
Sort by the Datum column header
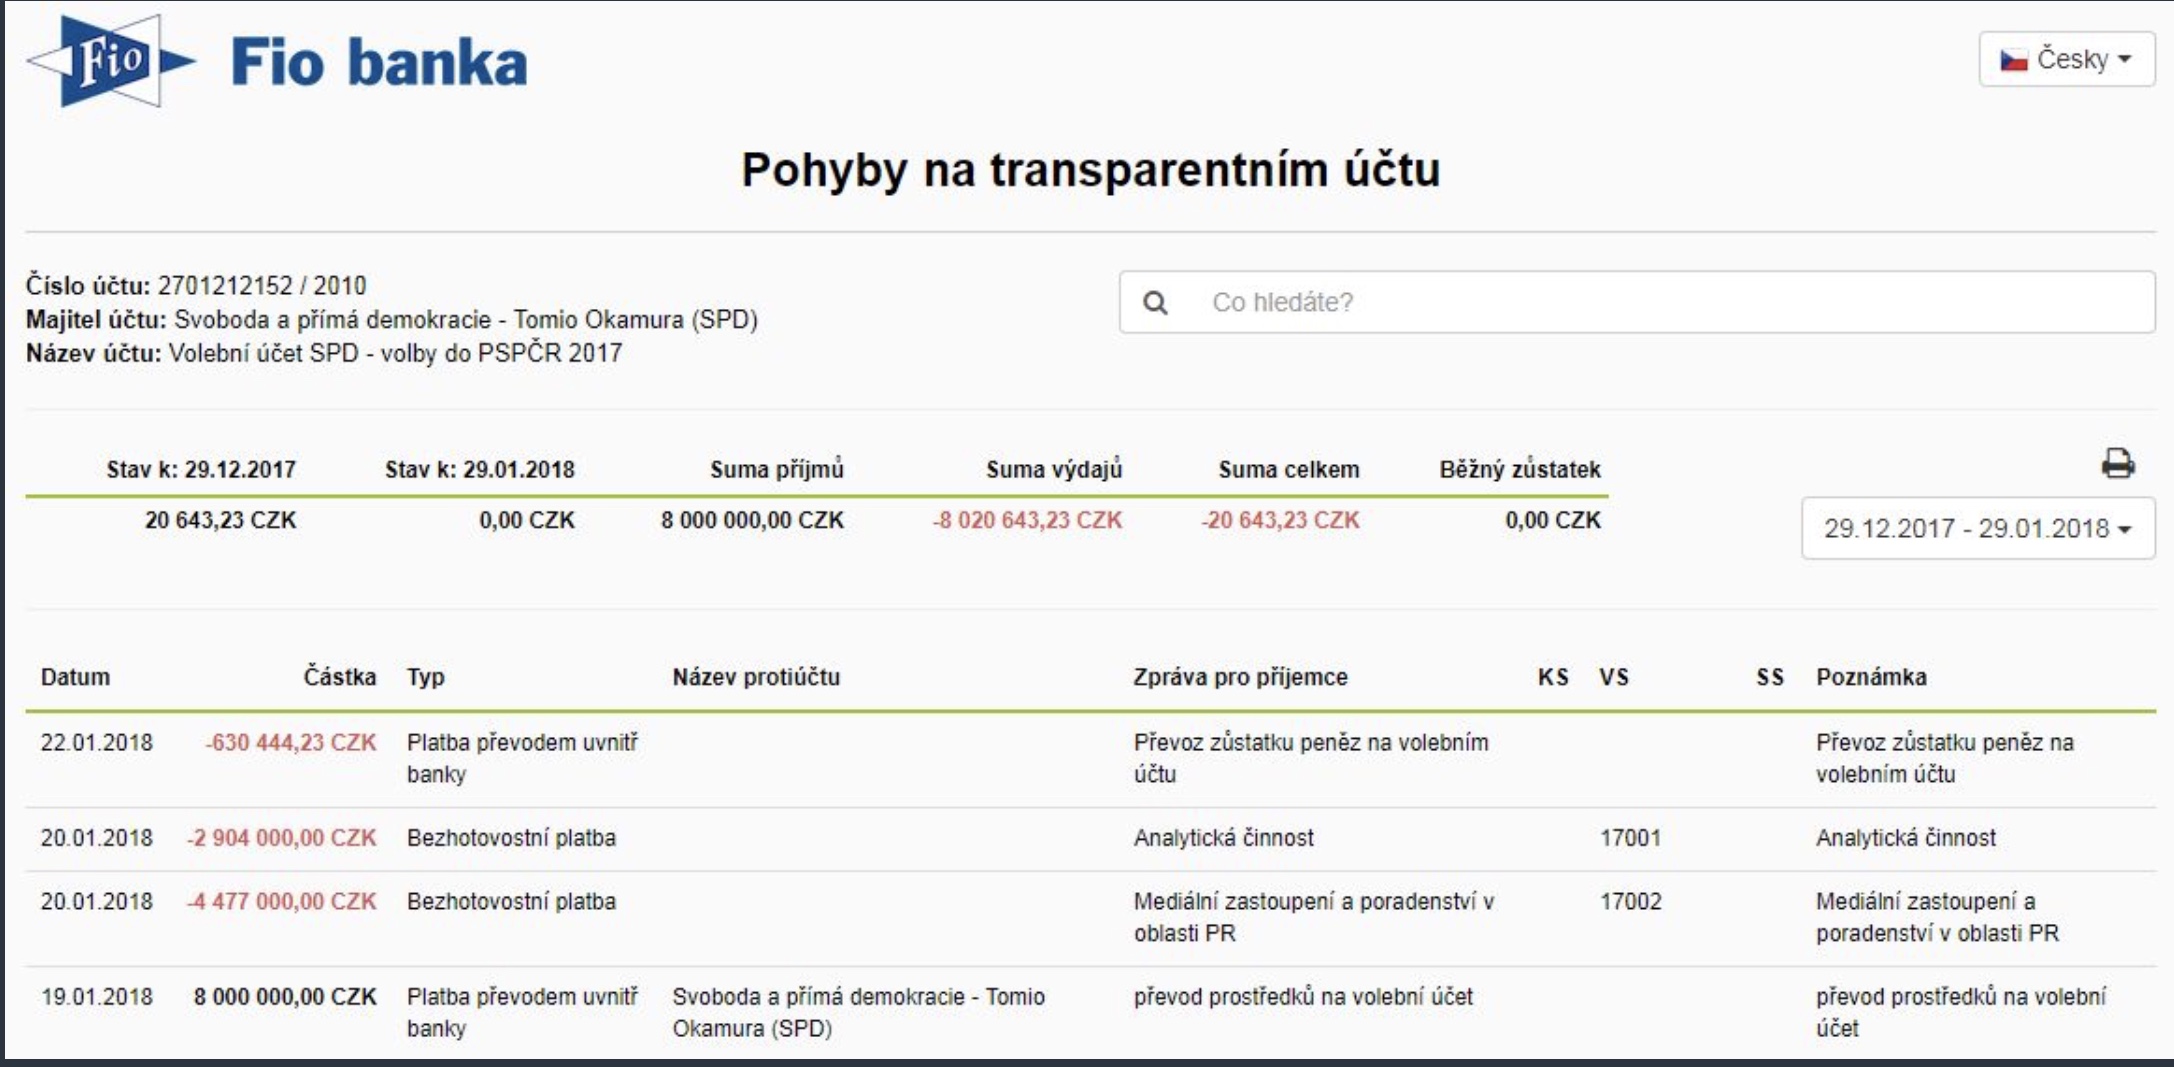tap(75, 677)
